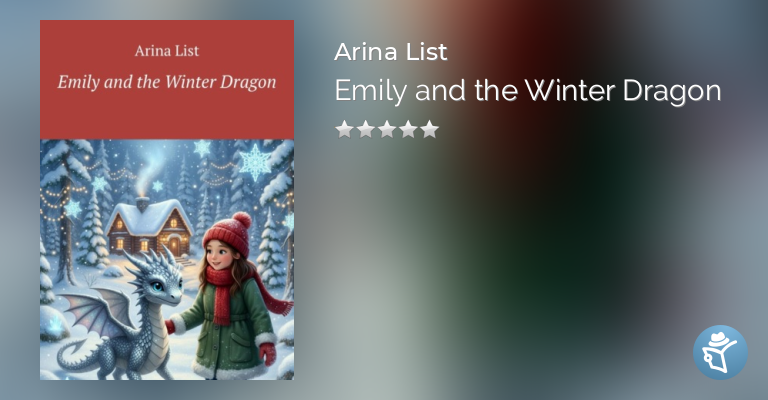
Task: Click the first rating star
Action: [x=344, y=129]
